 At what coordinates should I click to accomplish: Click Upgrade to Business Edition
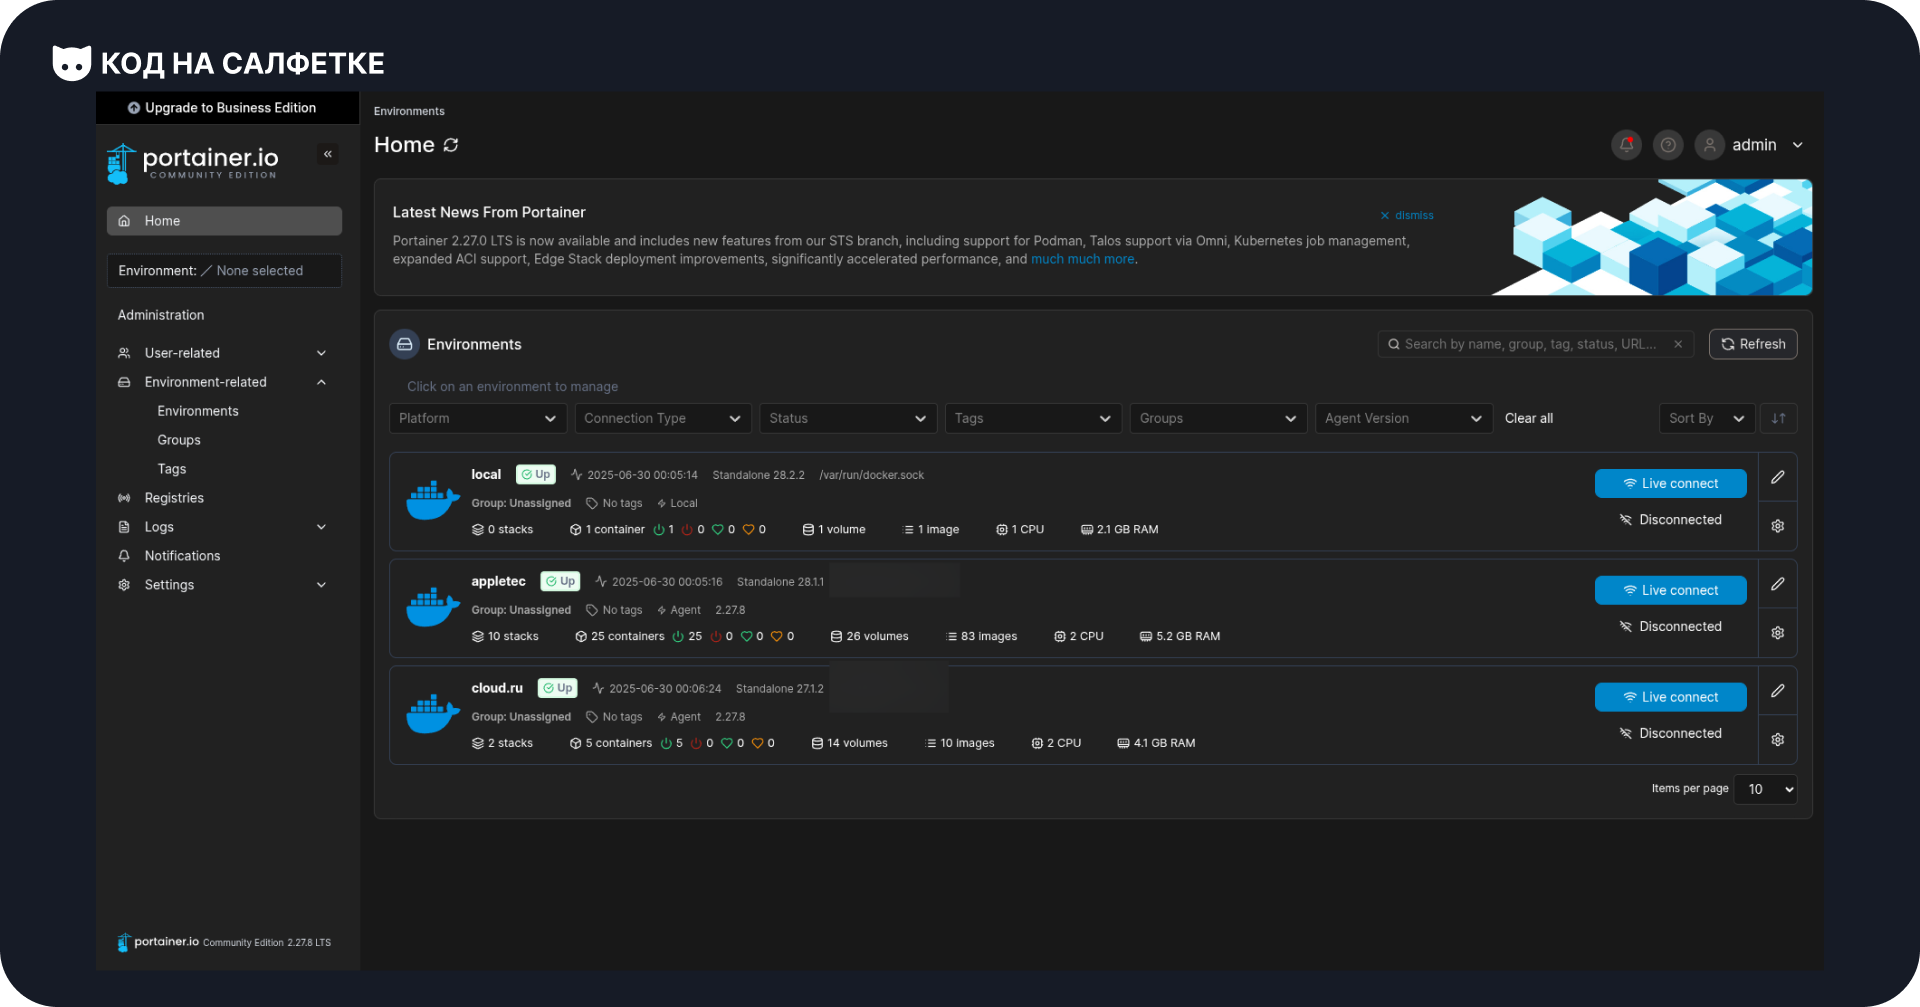227,108
